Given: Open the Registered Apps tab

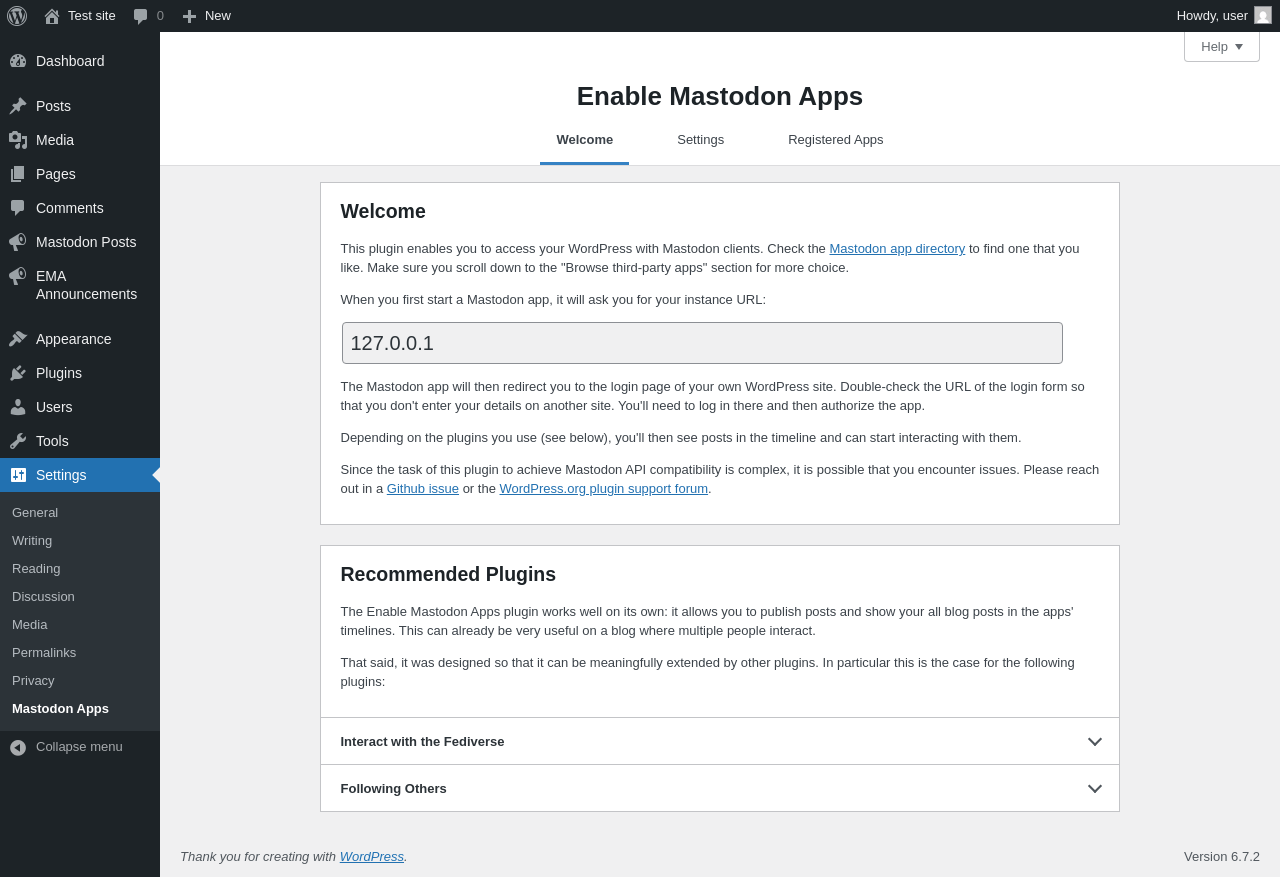Looking at the screenshot, I should [836, 140].
